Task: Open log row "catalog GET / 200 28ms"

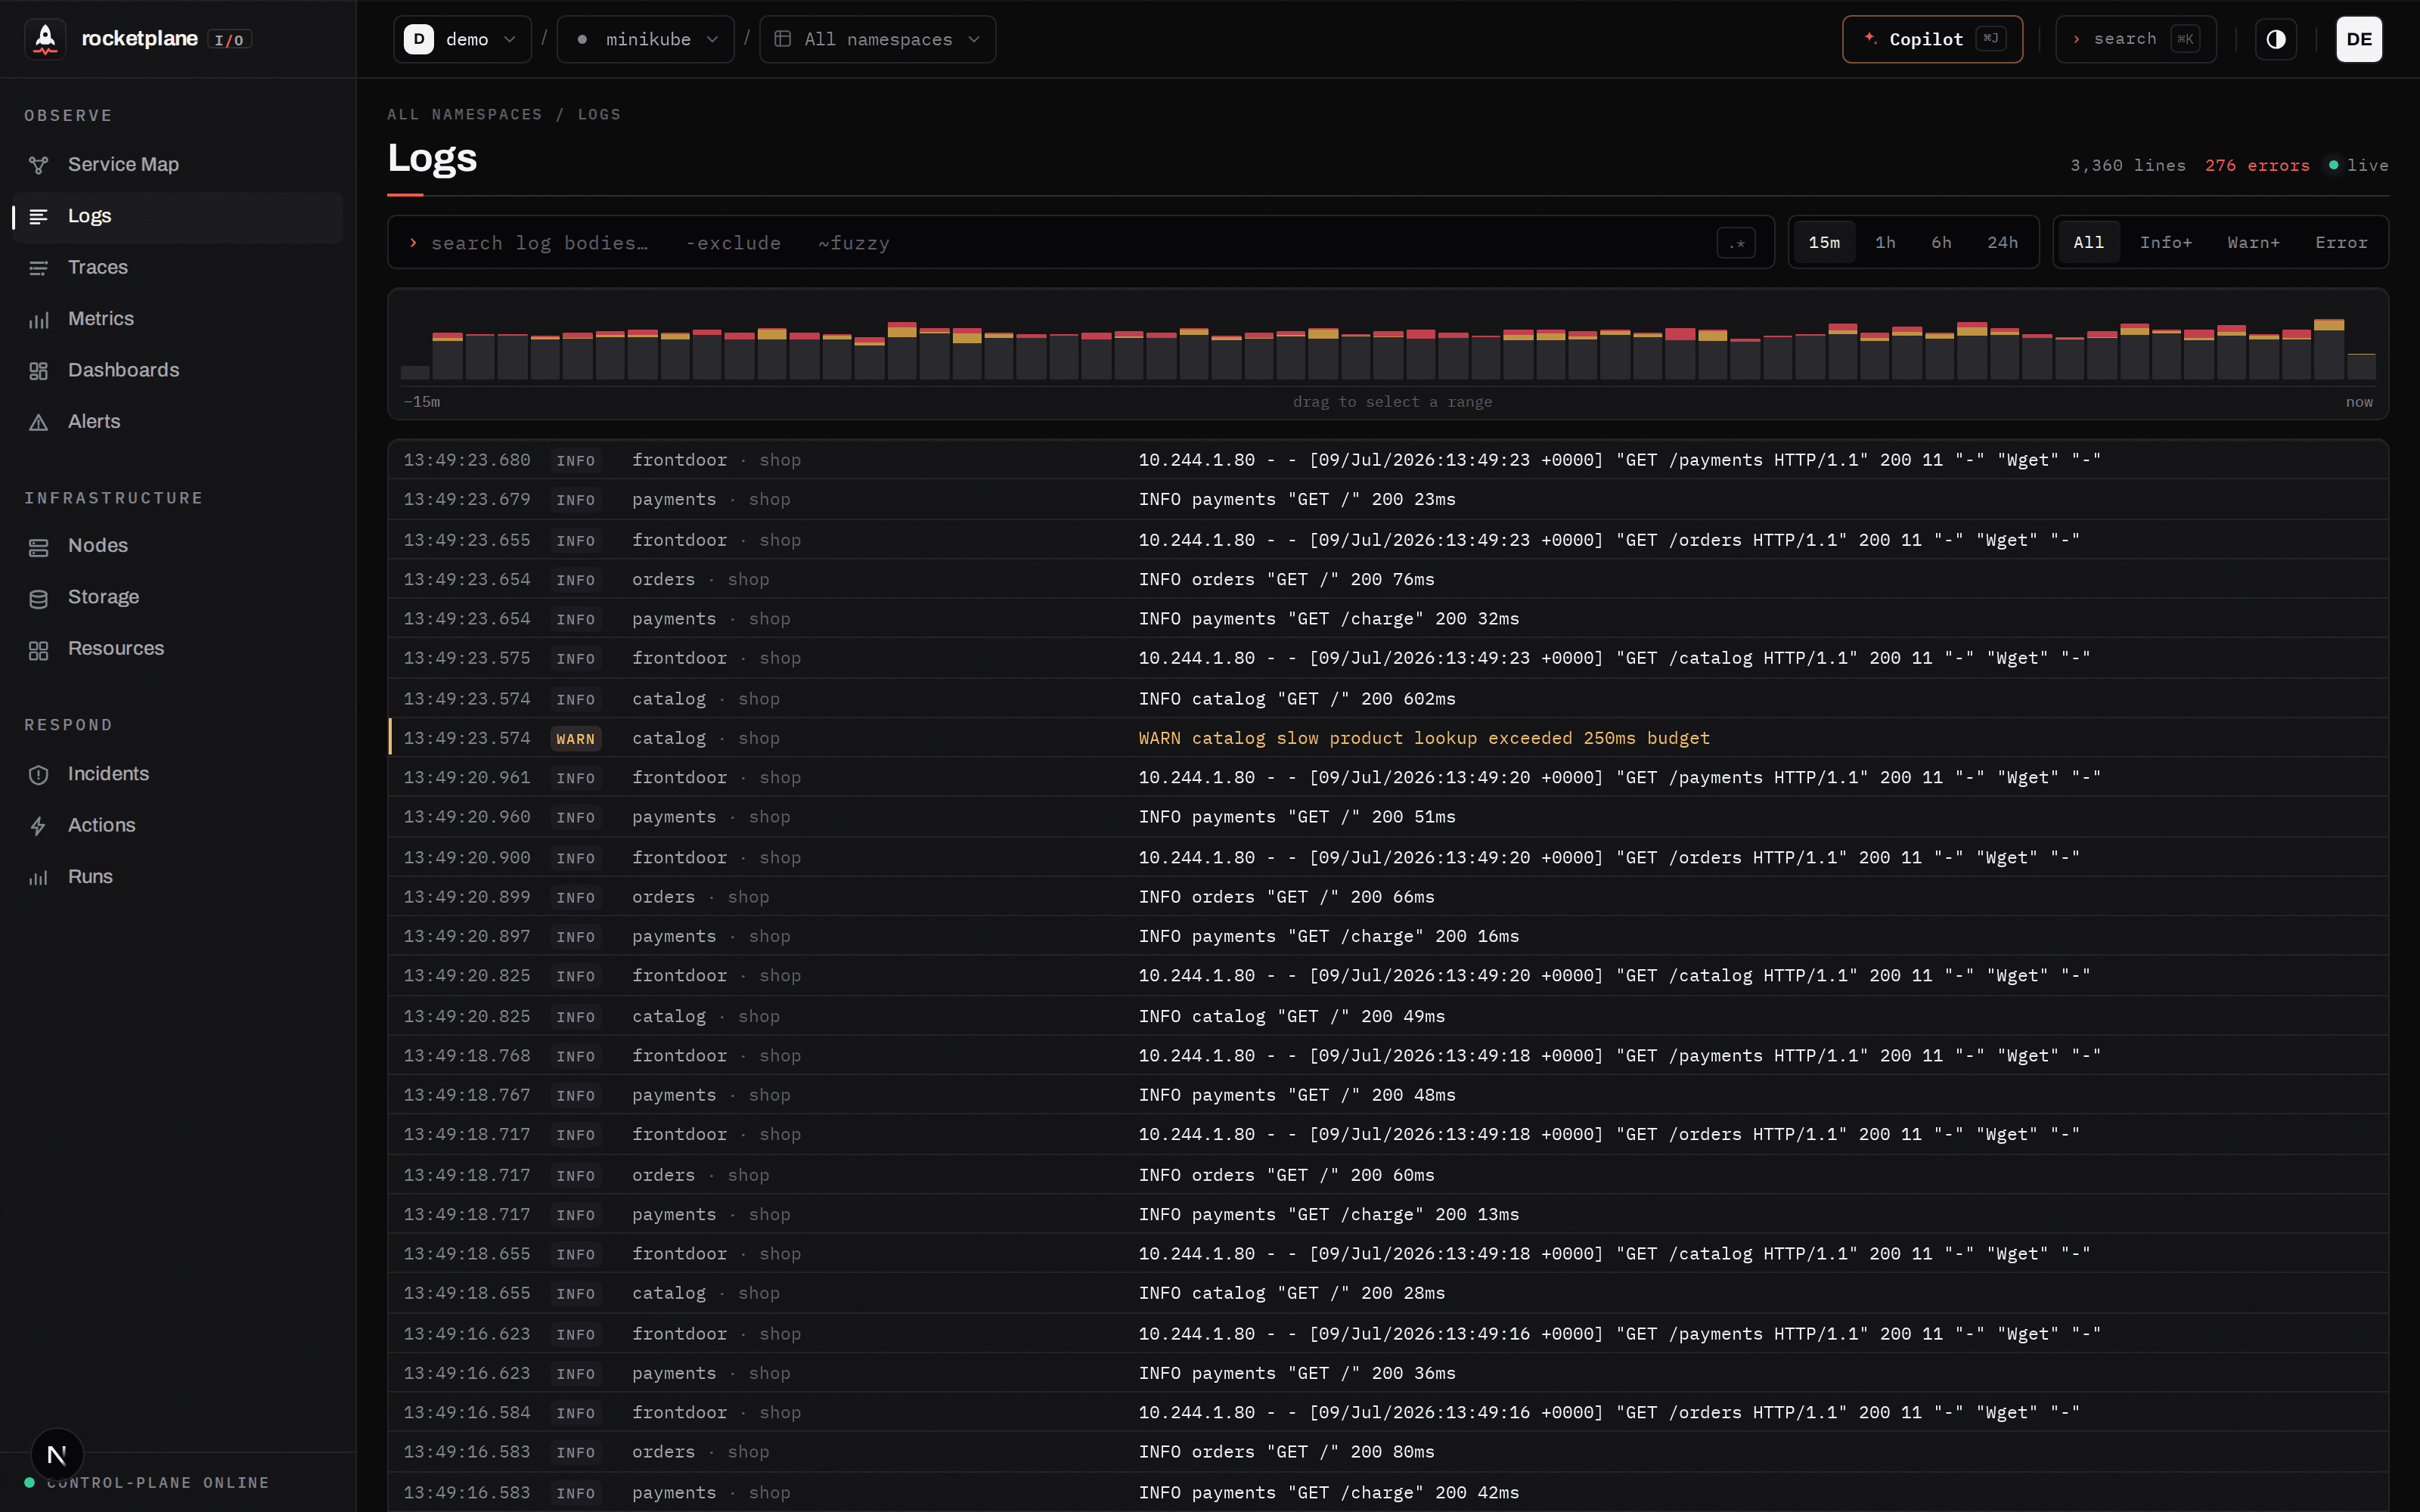Action: [x=1388, y=1293]
